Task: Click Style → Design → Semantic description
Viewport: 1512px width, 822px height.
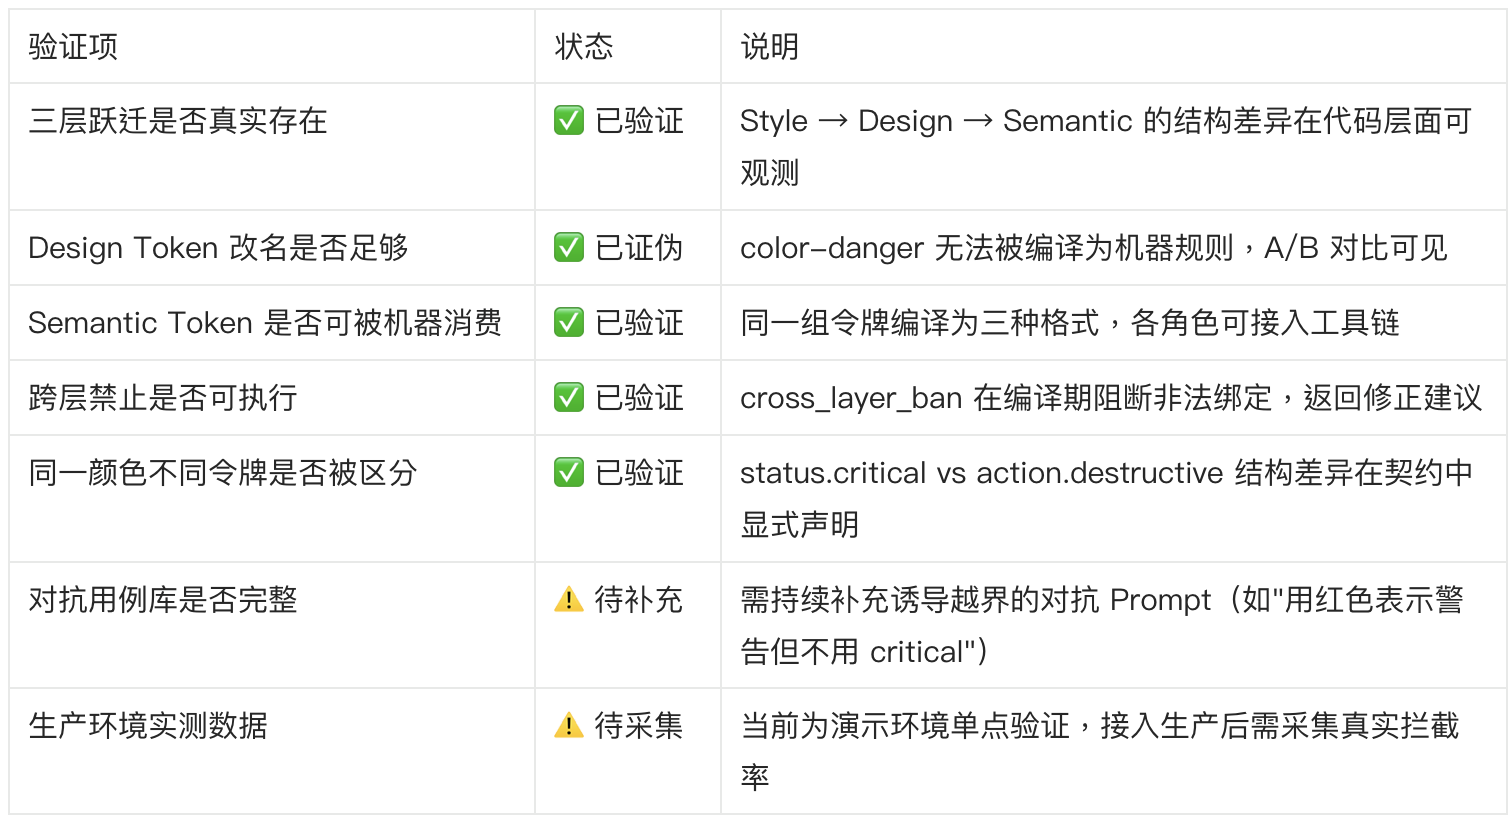Action: 1106,147
